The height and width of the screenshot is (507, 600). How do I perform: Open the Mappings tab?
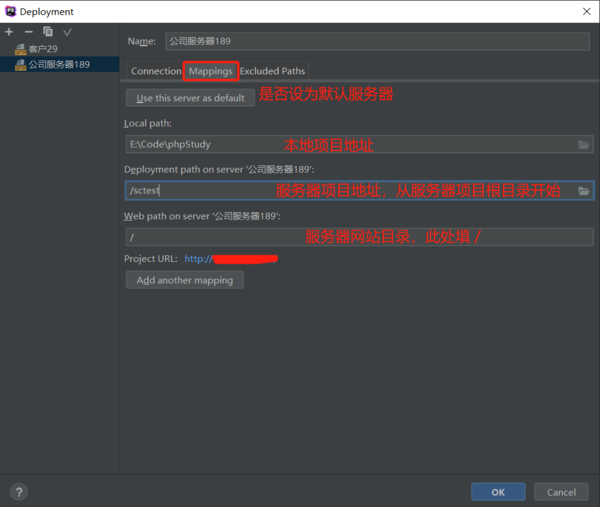(211, 71)
